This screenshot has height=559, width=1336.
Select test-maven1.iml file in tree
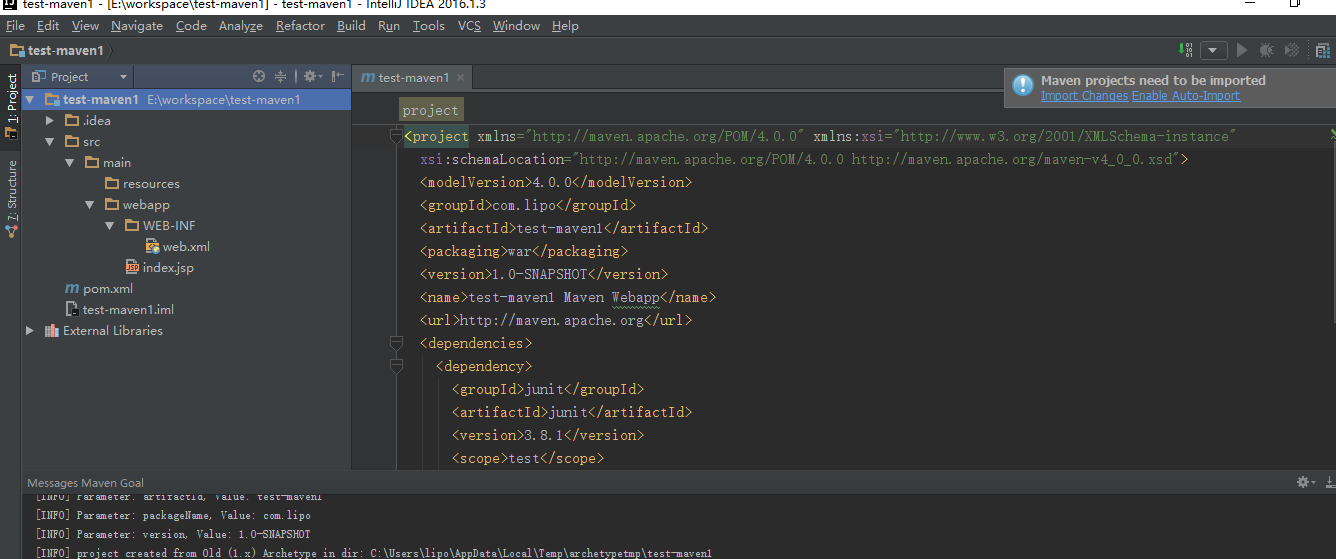128,309
